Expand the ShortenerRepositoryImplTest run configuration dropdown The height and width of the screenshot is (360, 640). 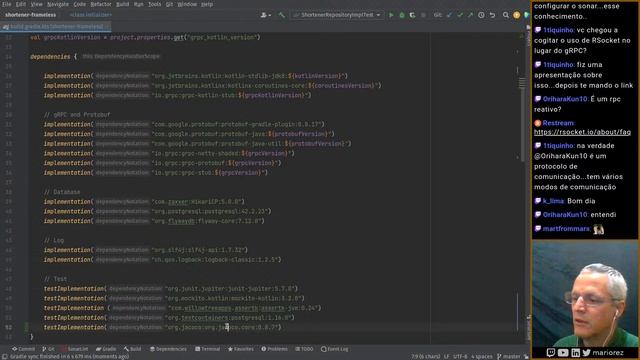(x=337, y=15)
